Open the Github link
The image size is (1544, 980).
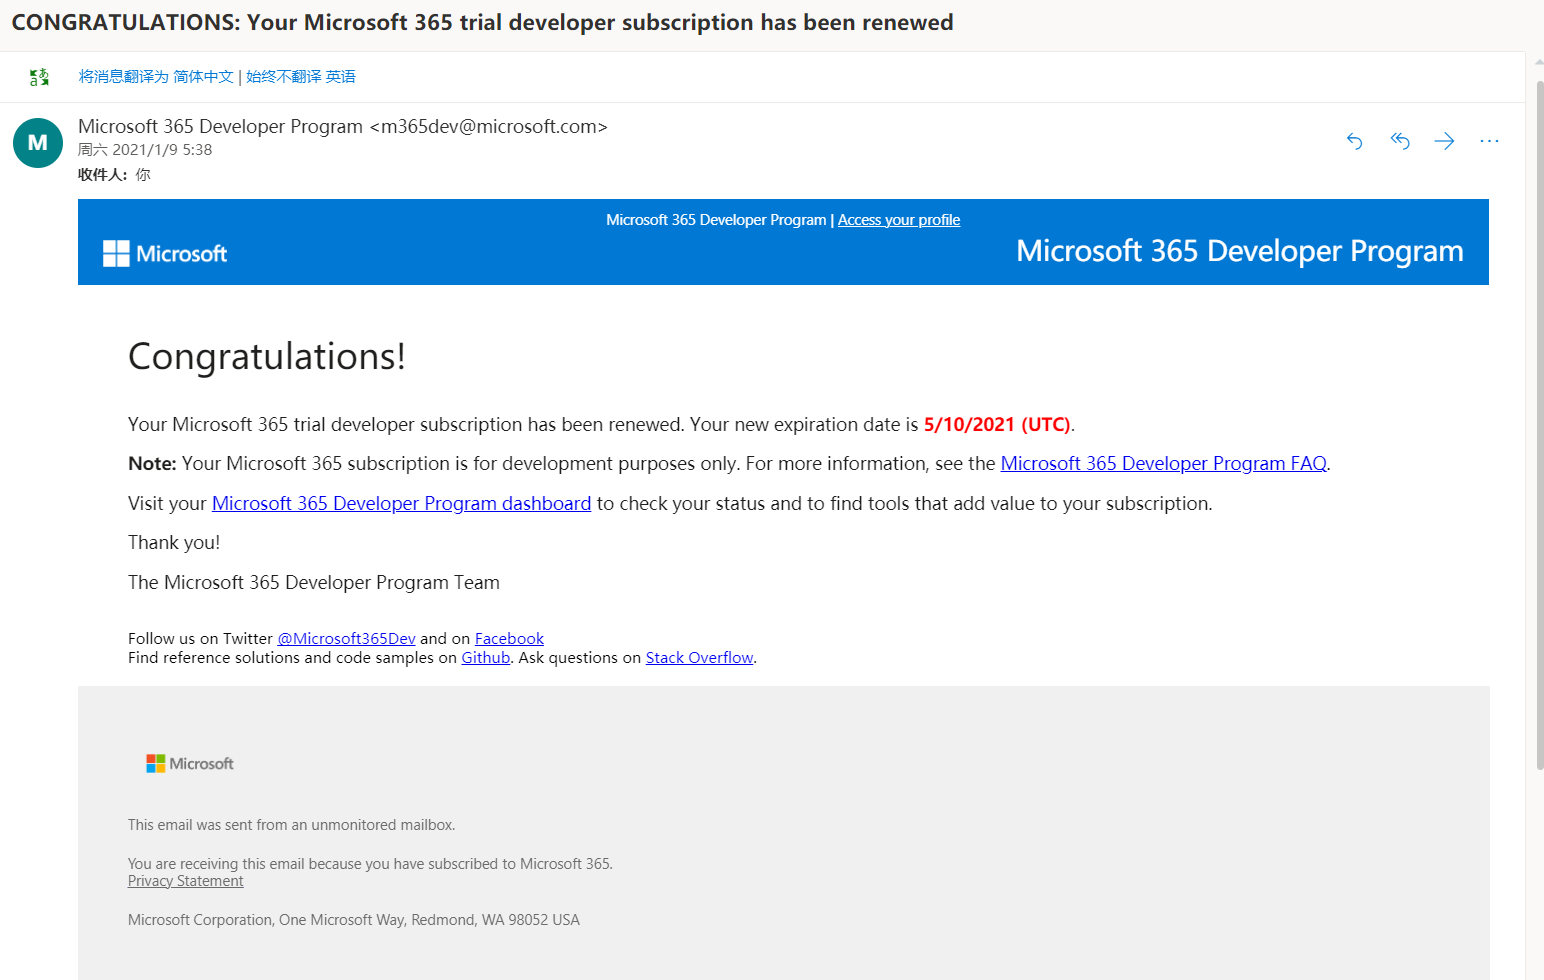pos(486,657)
